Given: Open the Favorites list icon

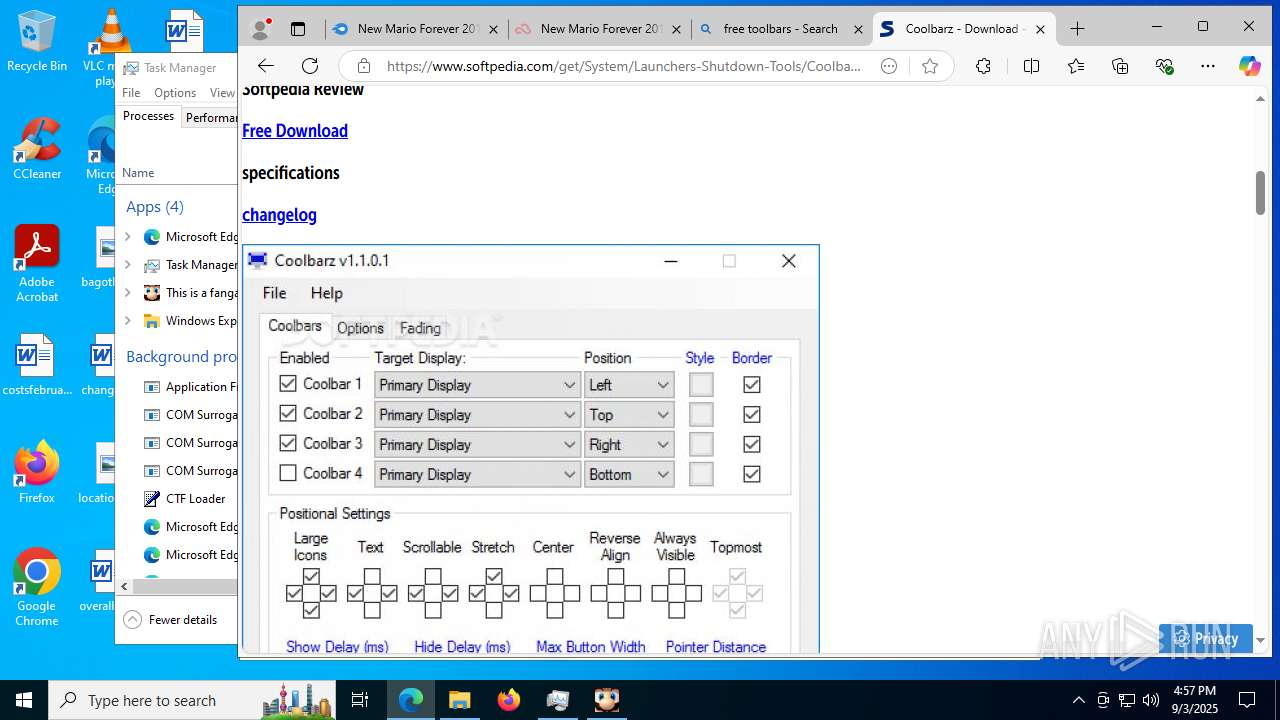Looking at the screenshot, I should 1076,66.
